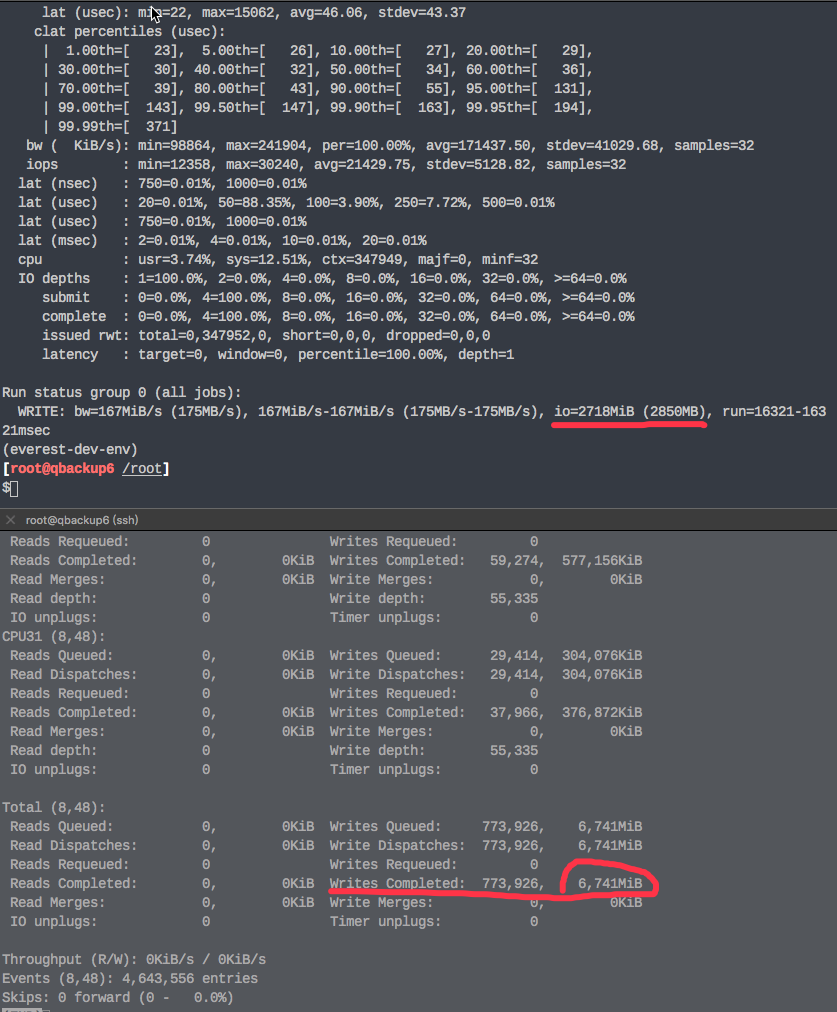
Task: Click the min=12358 iops value
Action: pos(178,165)
